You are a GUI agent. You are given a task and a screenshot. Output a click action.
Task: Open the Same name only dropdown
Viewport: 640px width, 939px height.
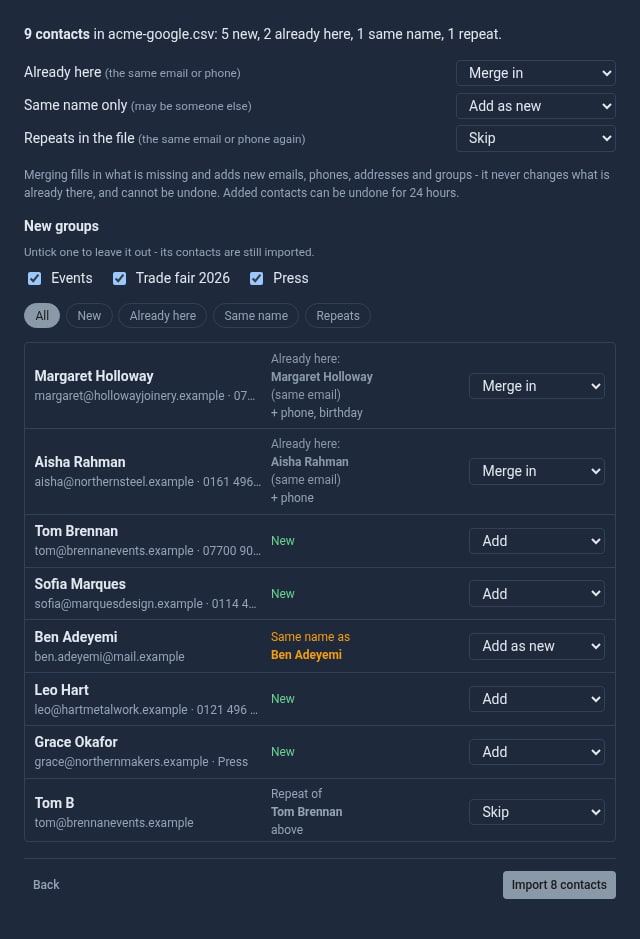pyautogui.click(x=535, y=106)
